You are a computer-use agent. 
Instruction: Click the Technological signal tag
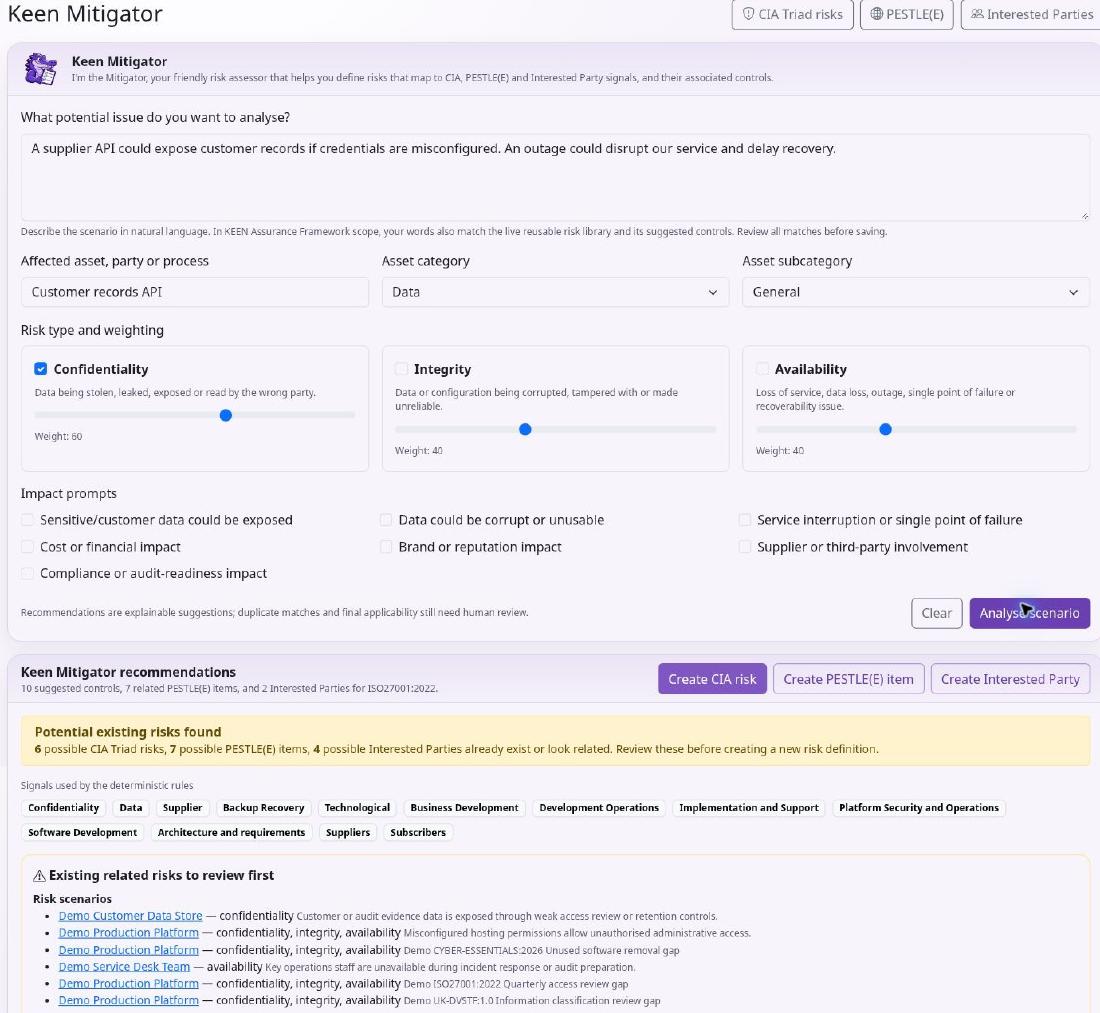(357, 807)
